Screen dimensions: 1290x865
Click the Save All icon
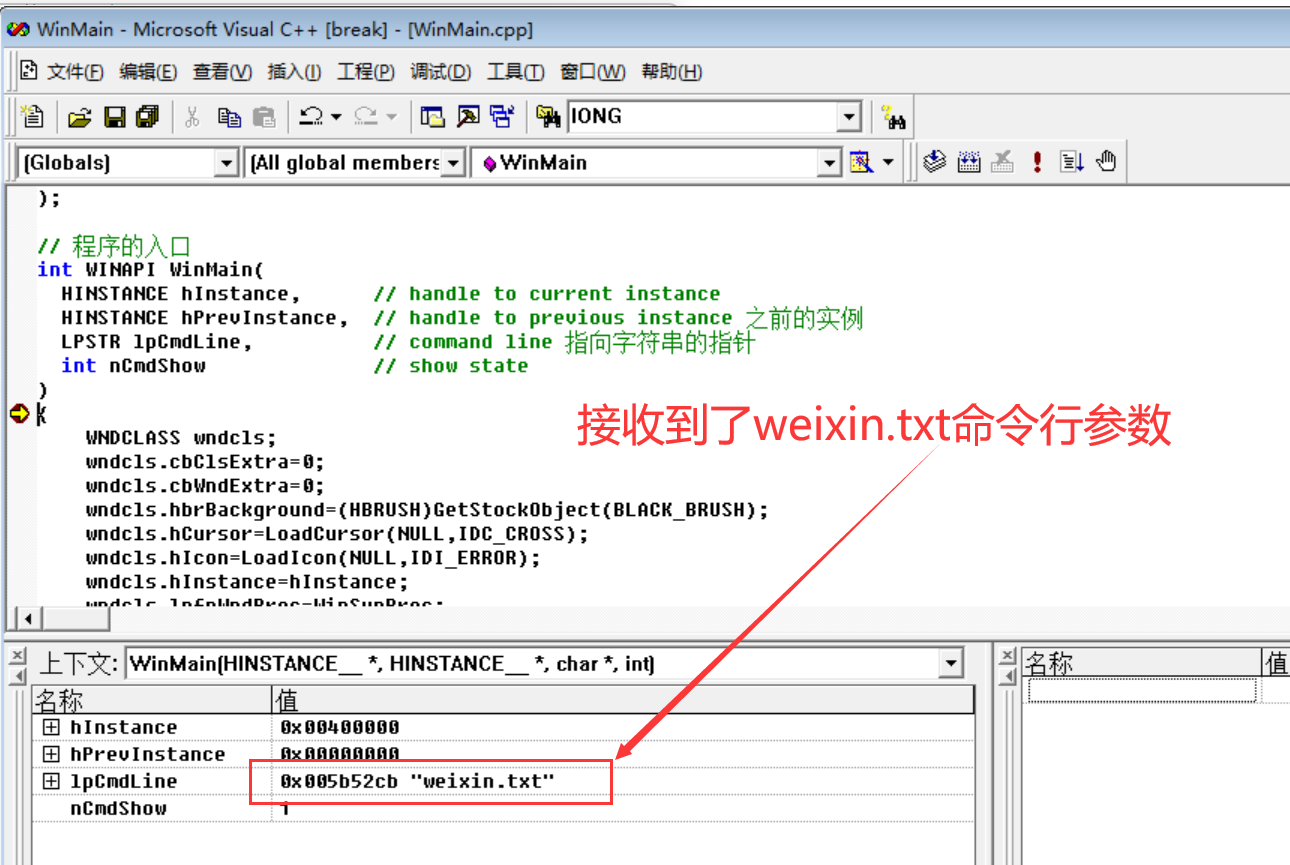pos(148,117)
